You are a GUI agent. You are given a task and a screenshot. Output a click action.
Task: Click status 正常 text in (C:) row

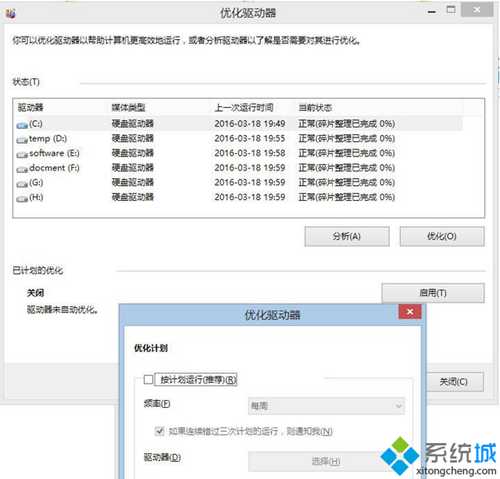(x=347, y=124)
